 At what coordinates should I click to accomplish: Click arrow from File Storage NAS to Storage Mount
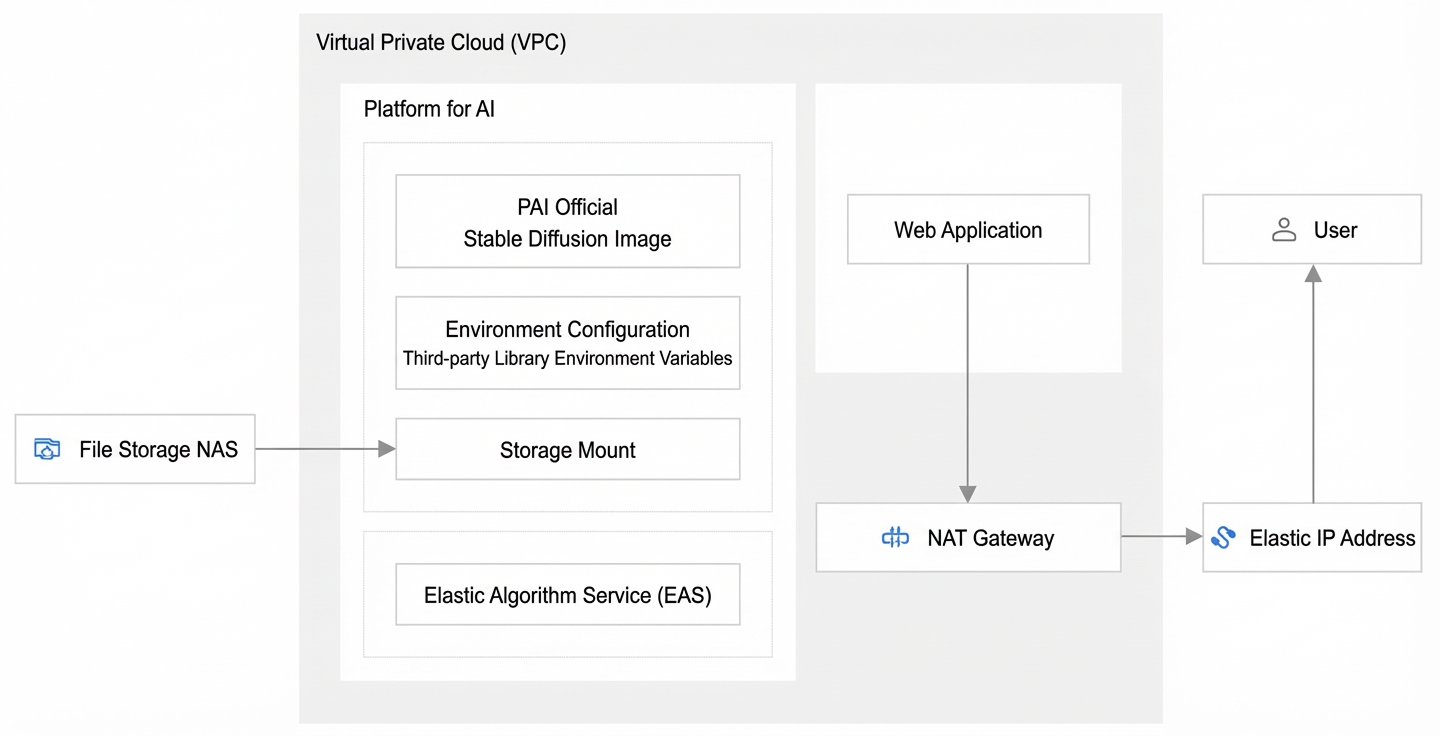(x=325, y=449)
